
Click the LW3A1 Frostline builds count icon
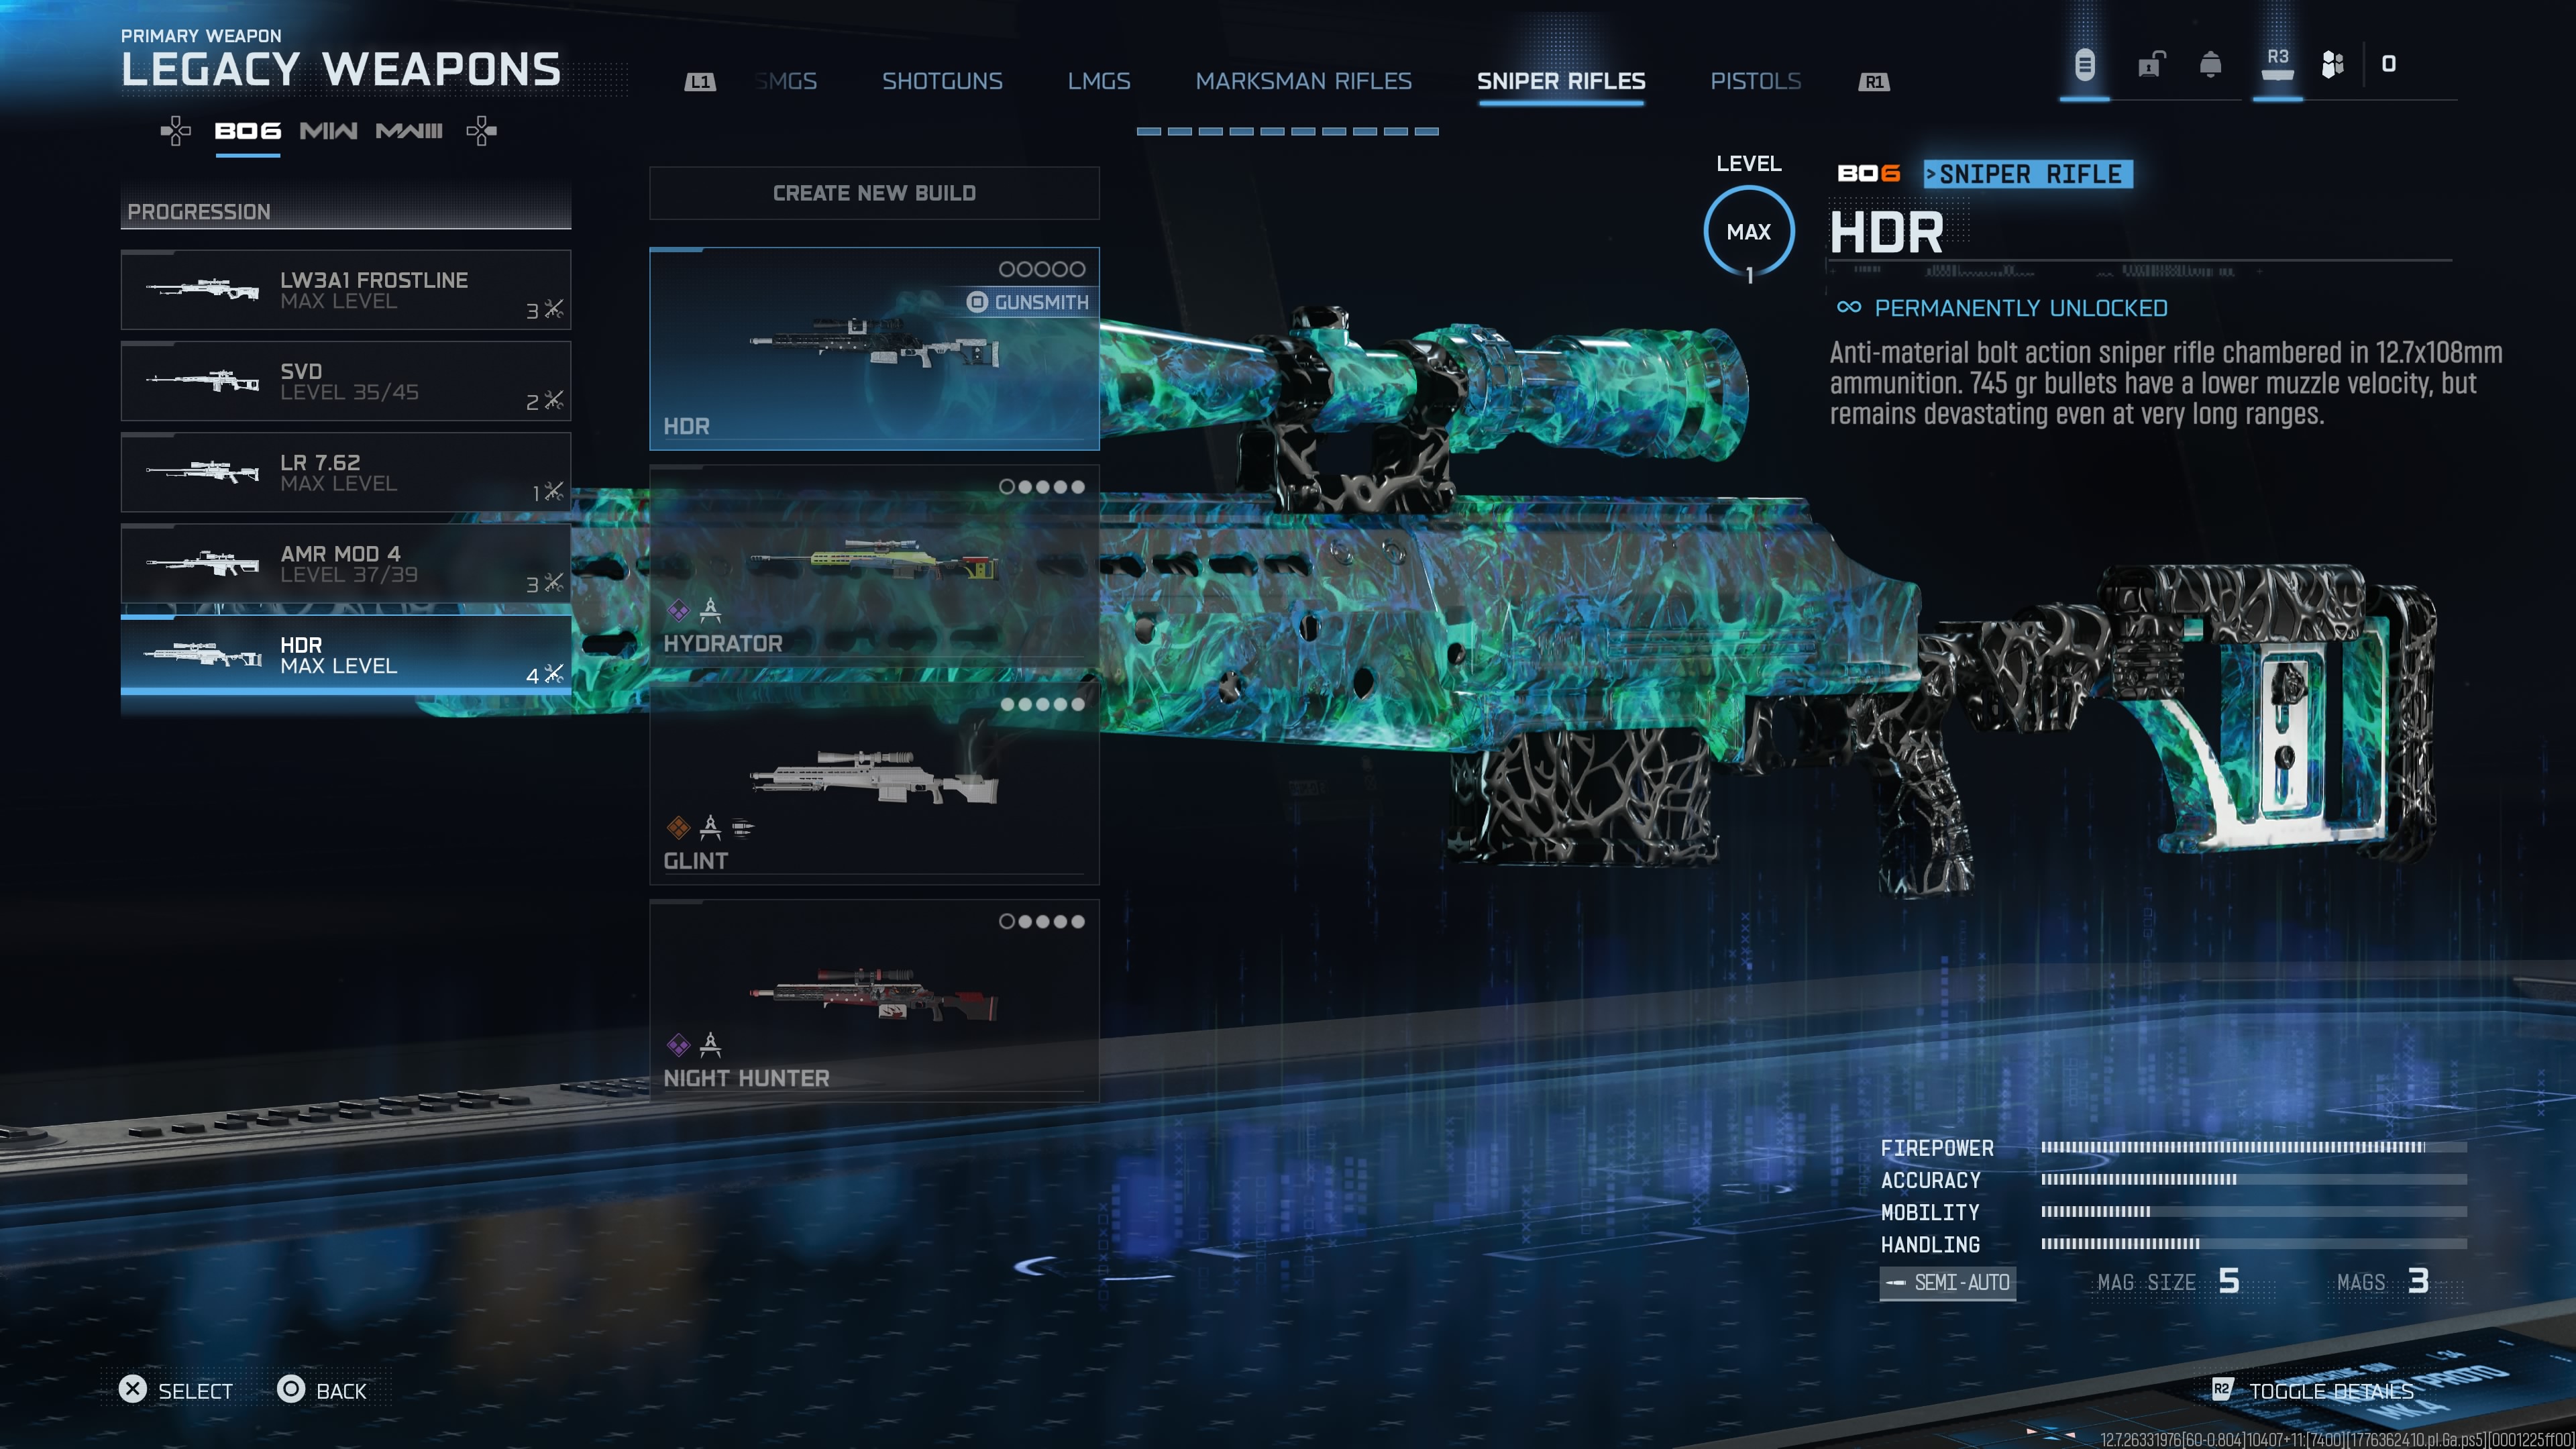click(554, 309)
